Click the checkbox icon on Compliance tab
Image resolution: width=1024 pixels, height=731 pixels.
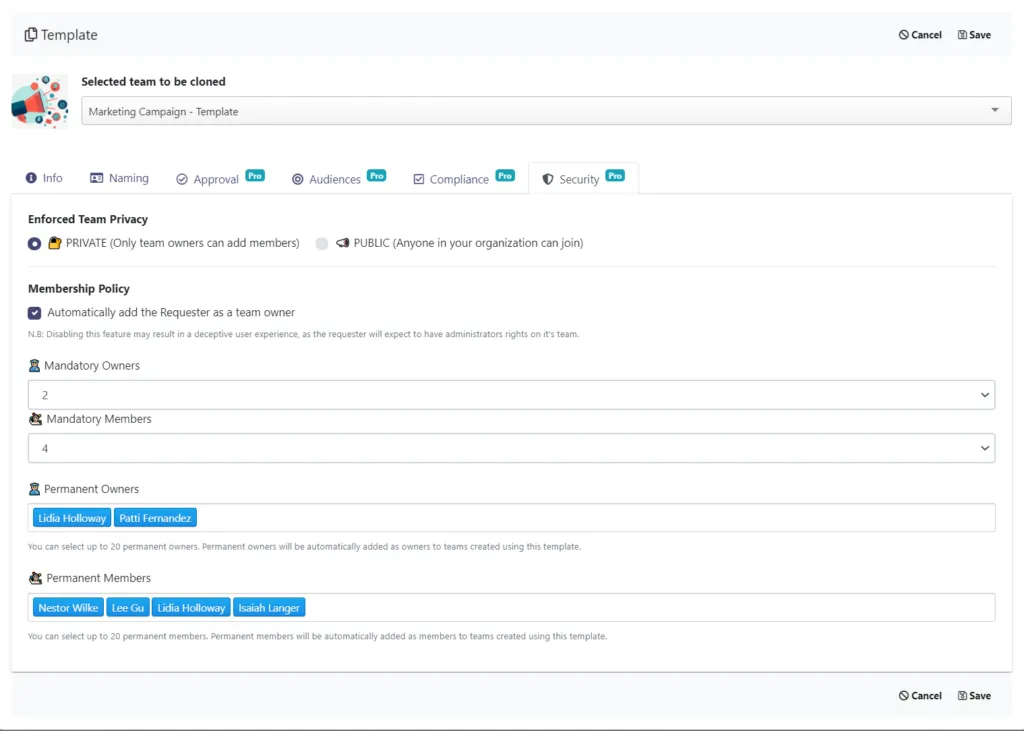(x=419, y=179)
